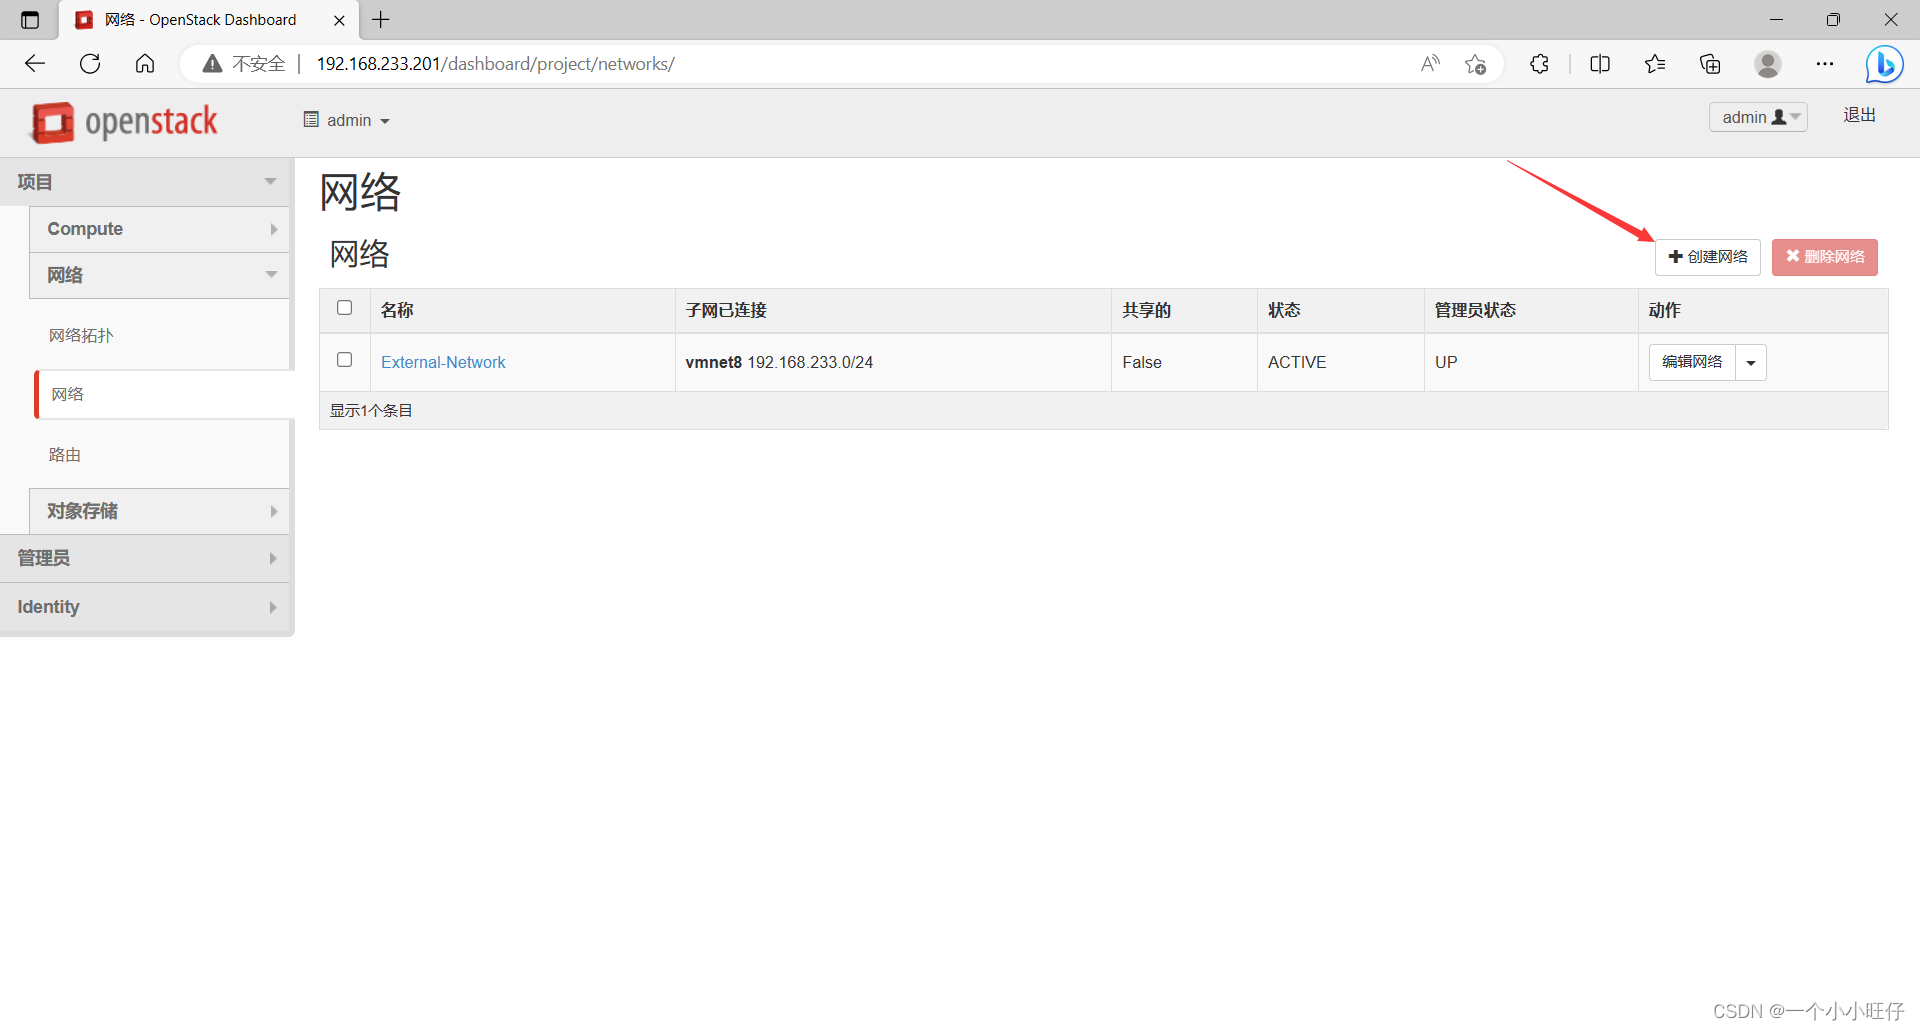
Task: Click the 删除网络 red button
Action: (1824, 257)
